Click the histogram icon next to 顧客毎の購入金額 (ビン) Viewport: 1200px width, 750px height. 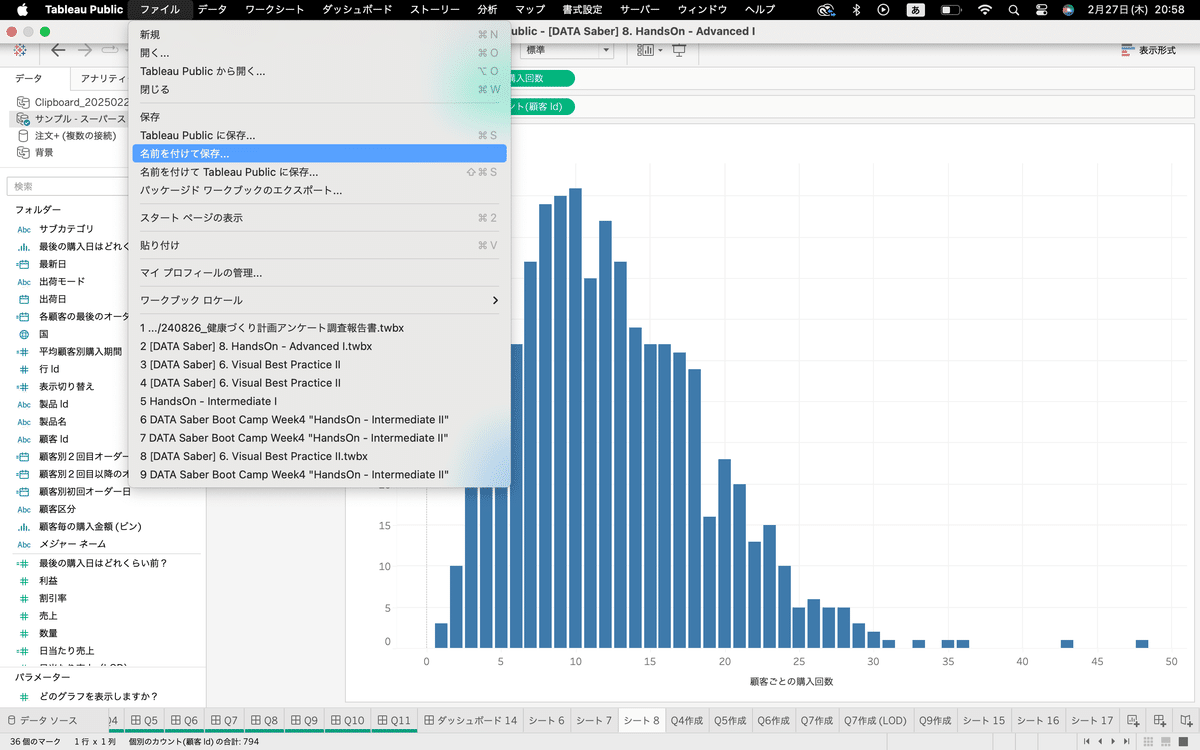point(24,526)
